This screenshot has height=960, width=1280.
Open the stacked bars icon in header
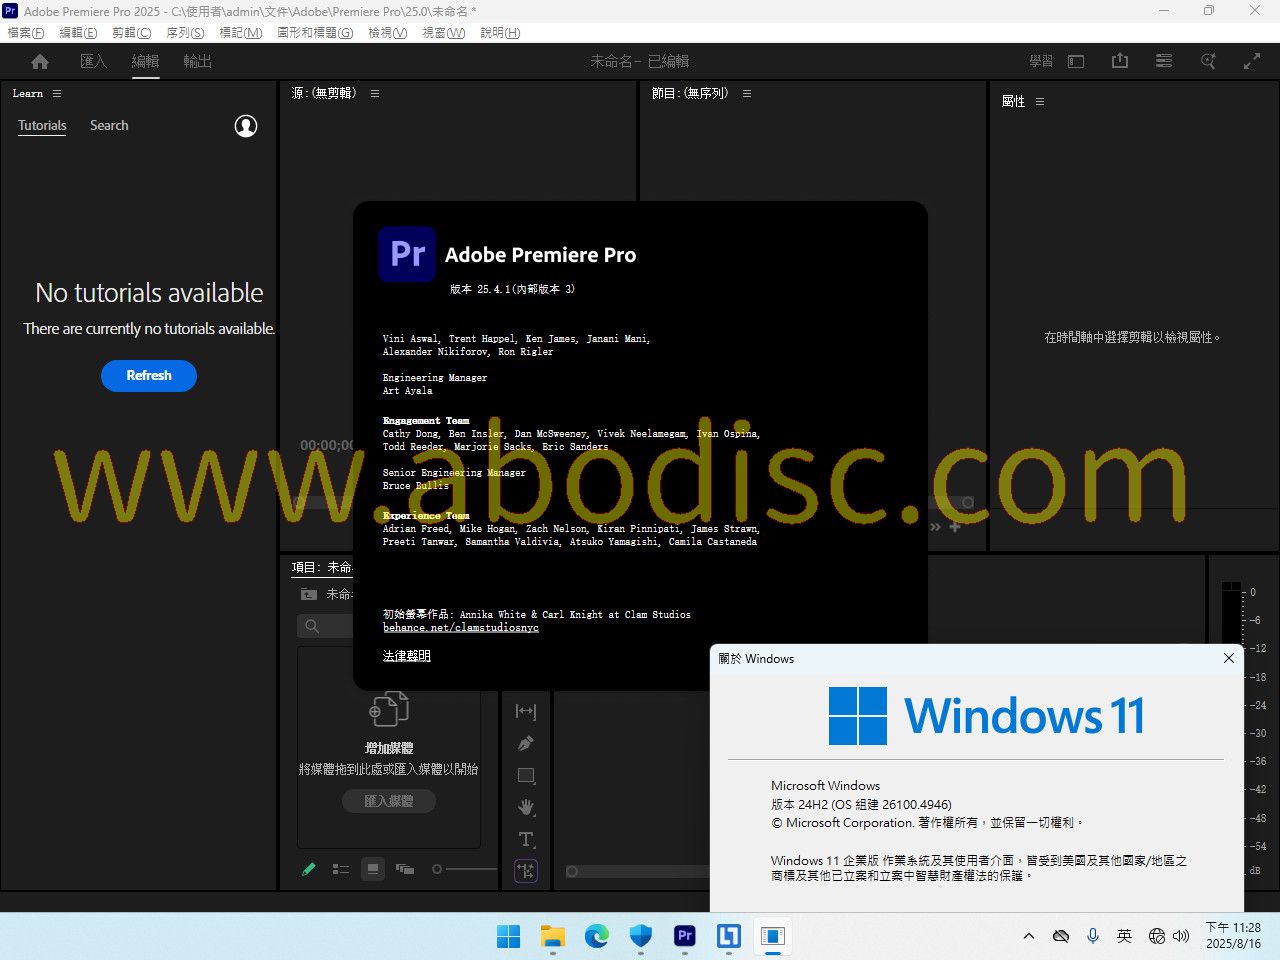coord(1164,61)
